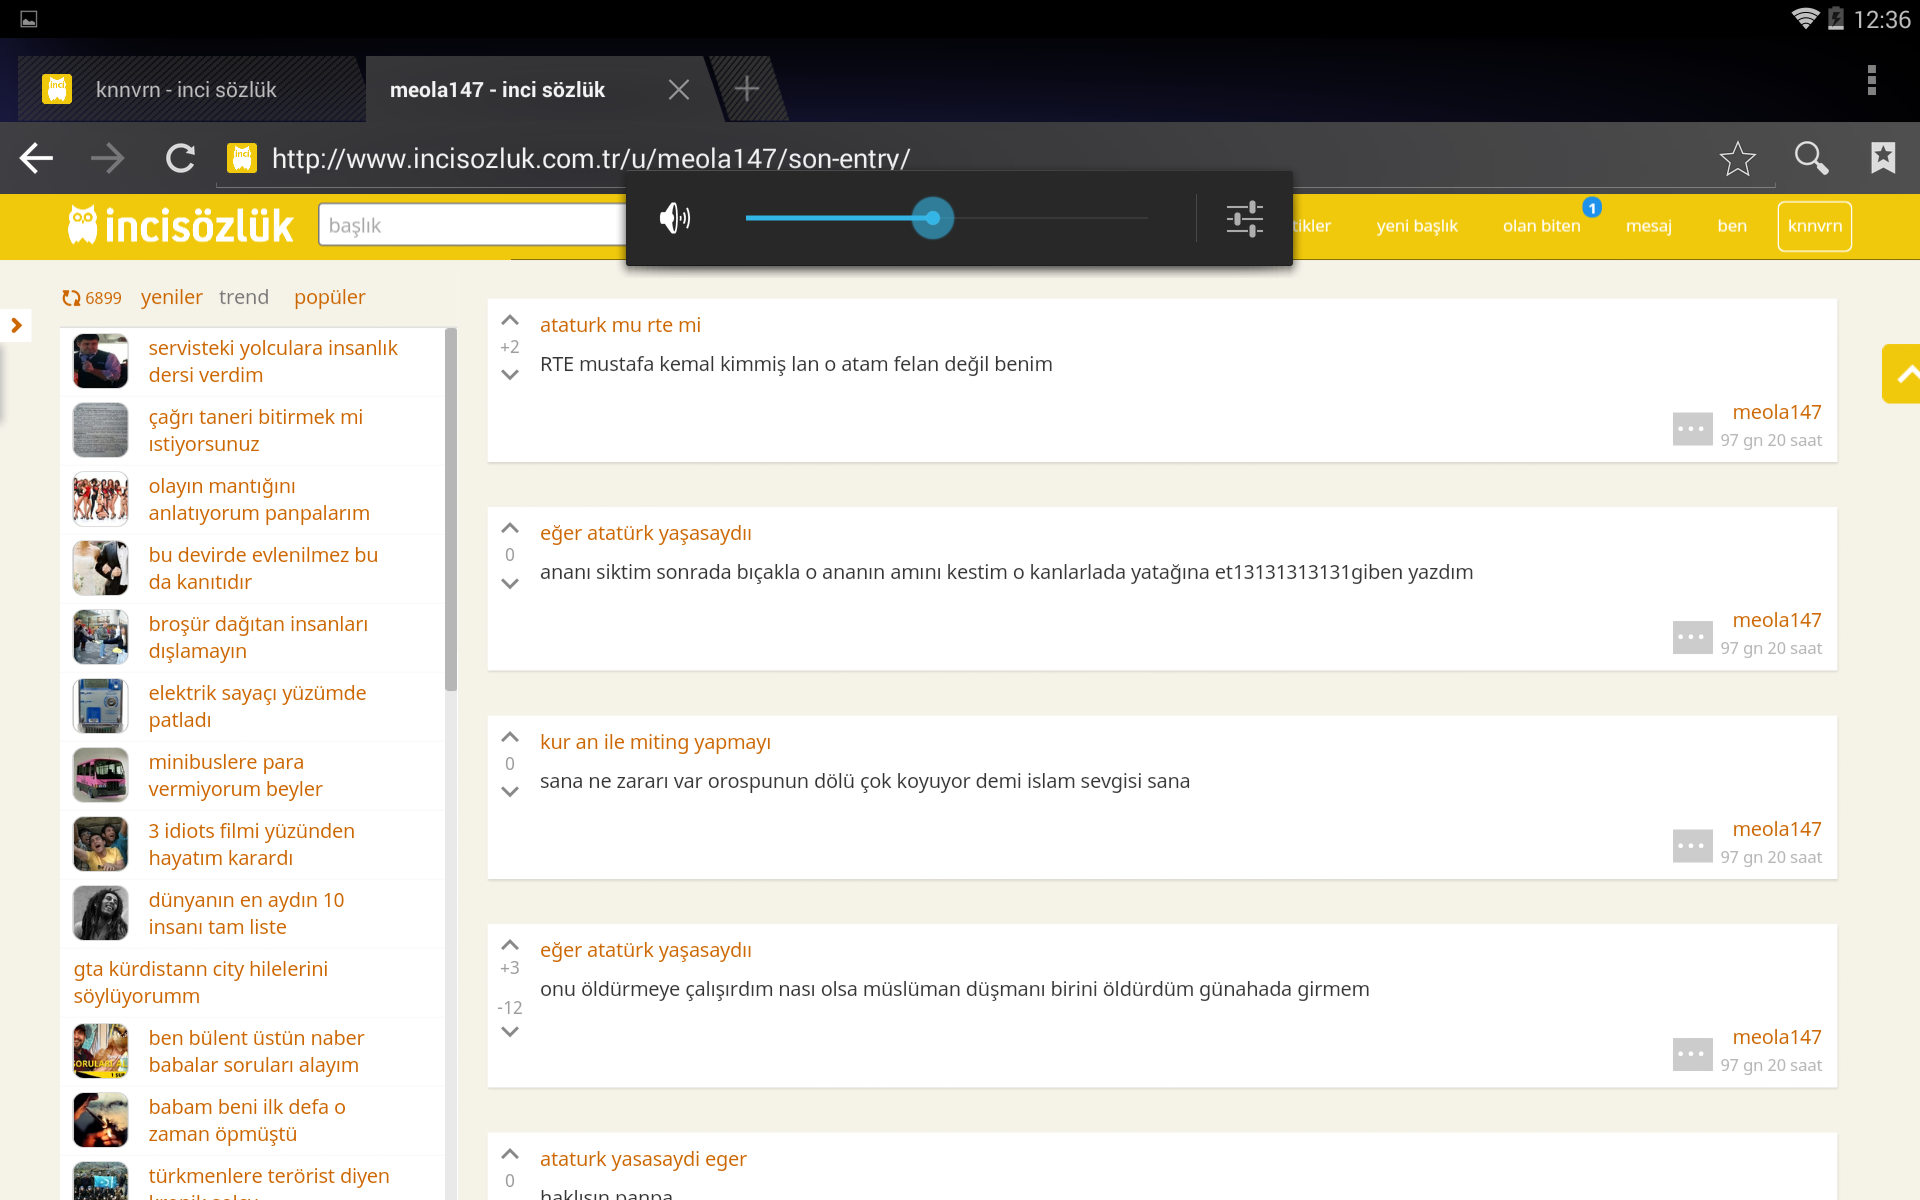Adjust the volume slider handle

pyautogui.click(x=932, y=218)
